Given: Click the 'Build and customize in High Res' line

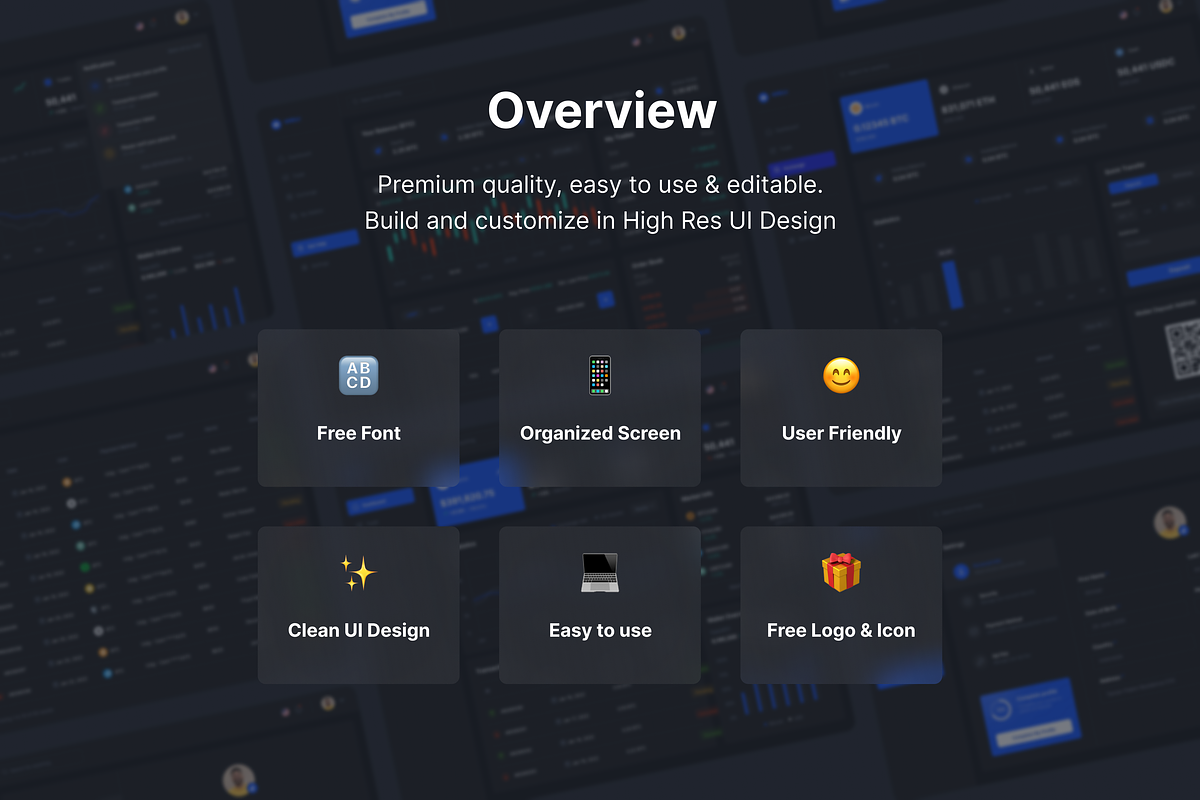Looking at the screenshot, I should (x=600, y=220).
